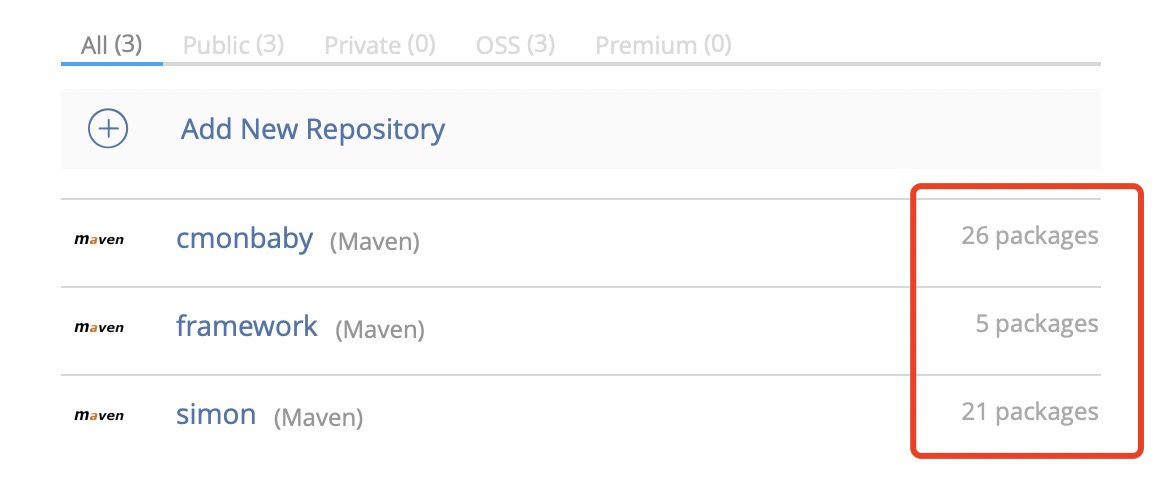Click (Maven) label next to simon

tap(319, 417)
